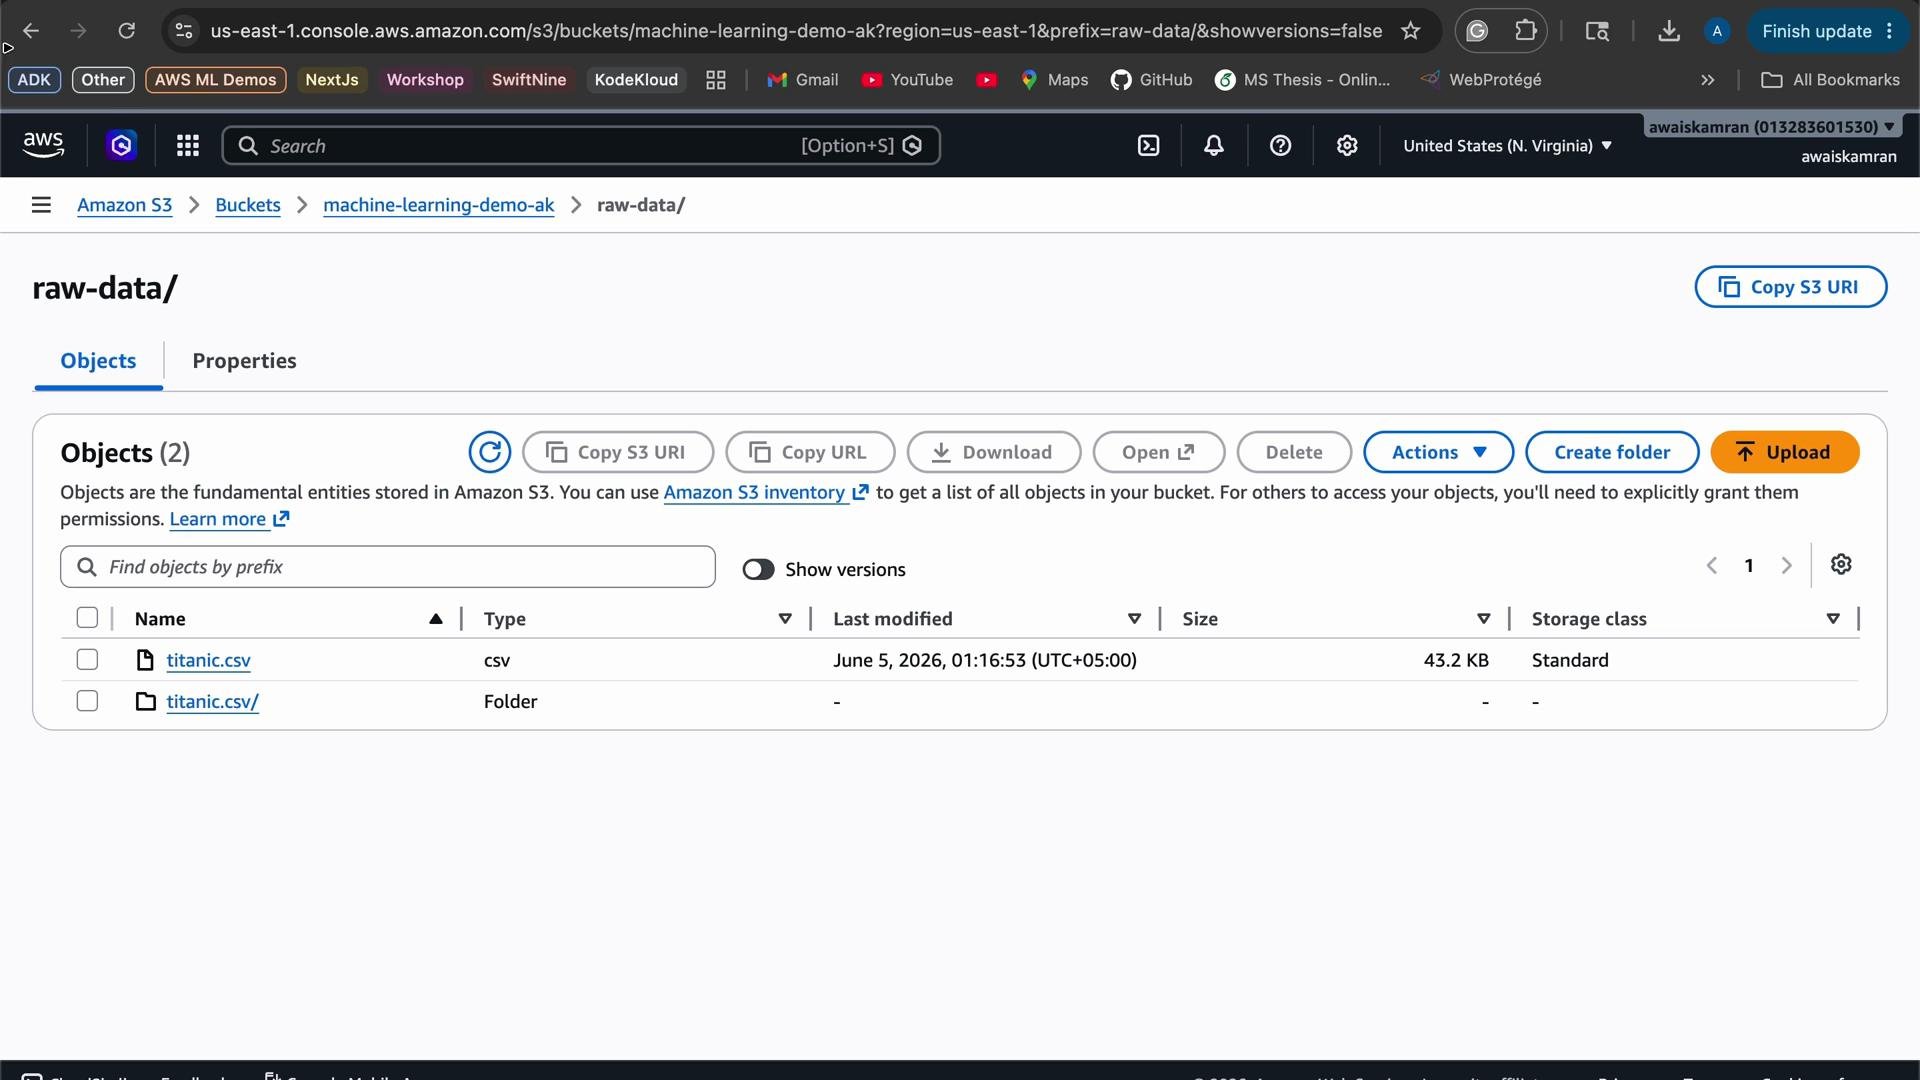This screenshot has width=1920, height=1080.
Task: Enable the Show versions toggle
Action: point(758,569)
